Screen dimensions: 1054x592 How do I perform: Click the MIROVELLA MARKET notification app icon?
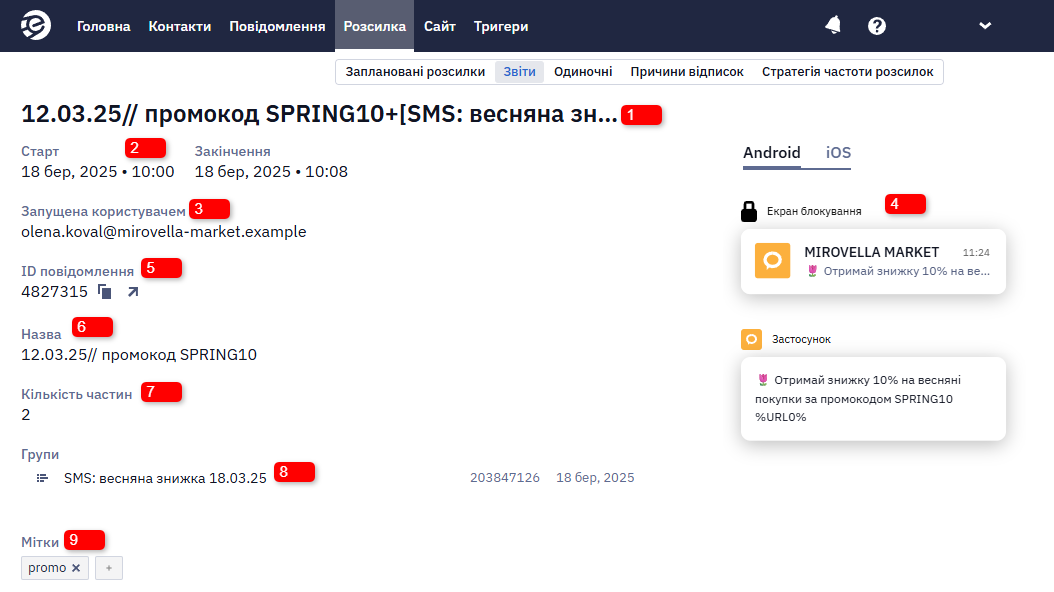point(772,261)
